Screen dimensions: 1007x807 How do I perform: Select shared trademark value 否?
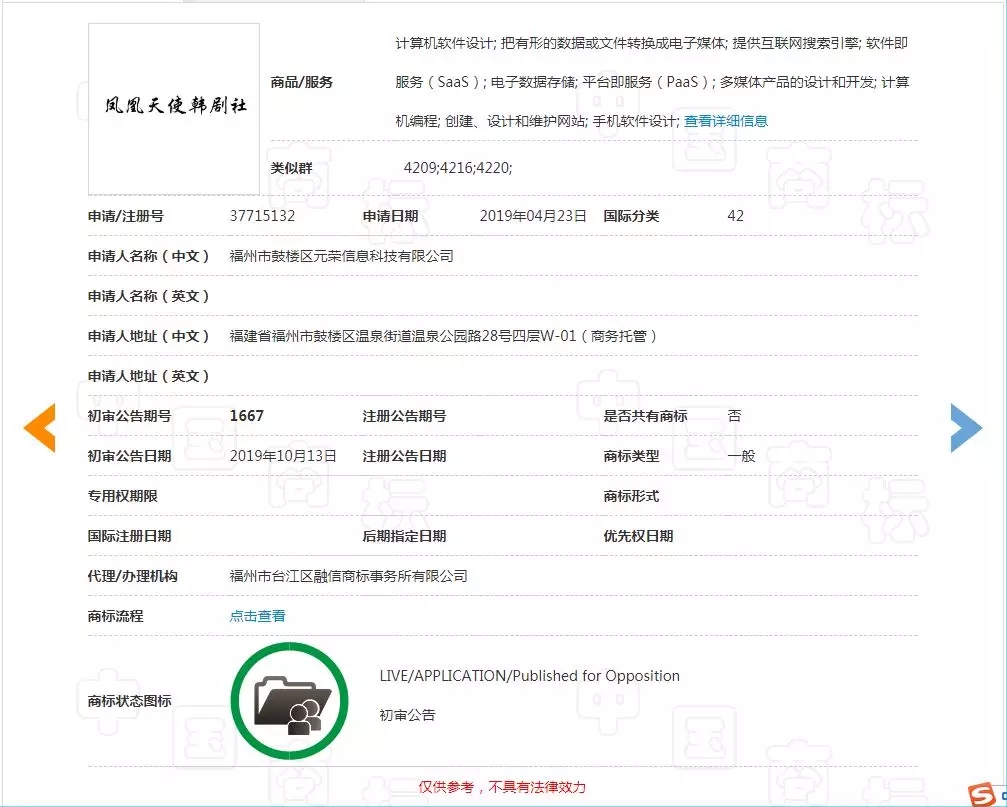pyautogui.click(x=734, y=416)
